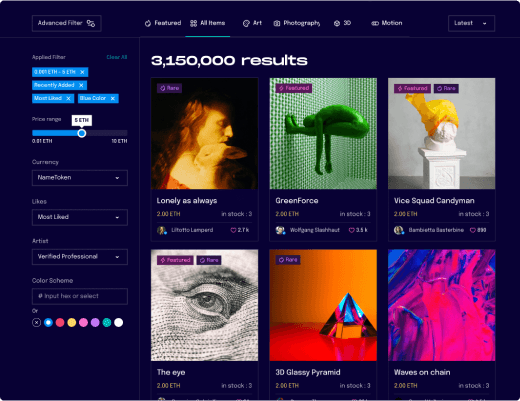Click the GreenForce title
This screenshot has height=401, width=520.
[297, 201]
